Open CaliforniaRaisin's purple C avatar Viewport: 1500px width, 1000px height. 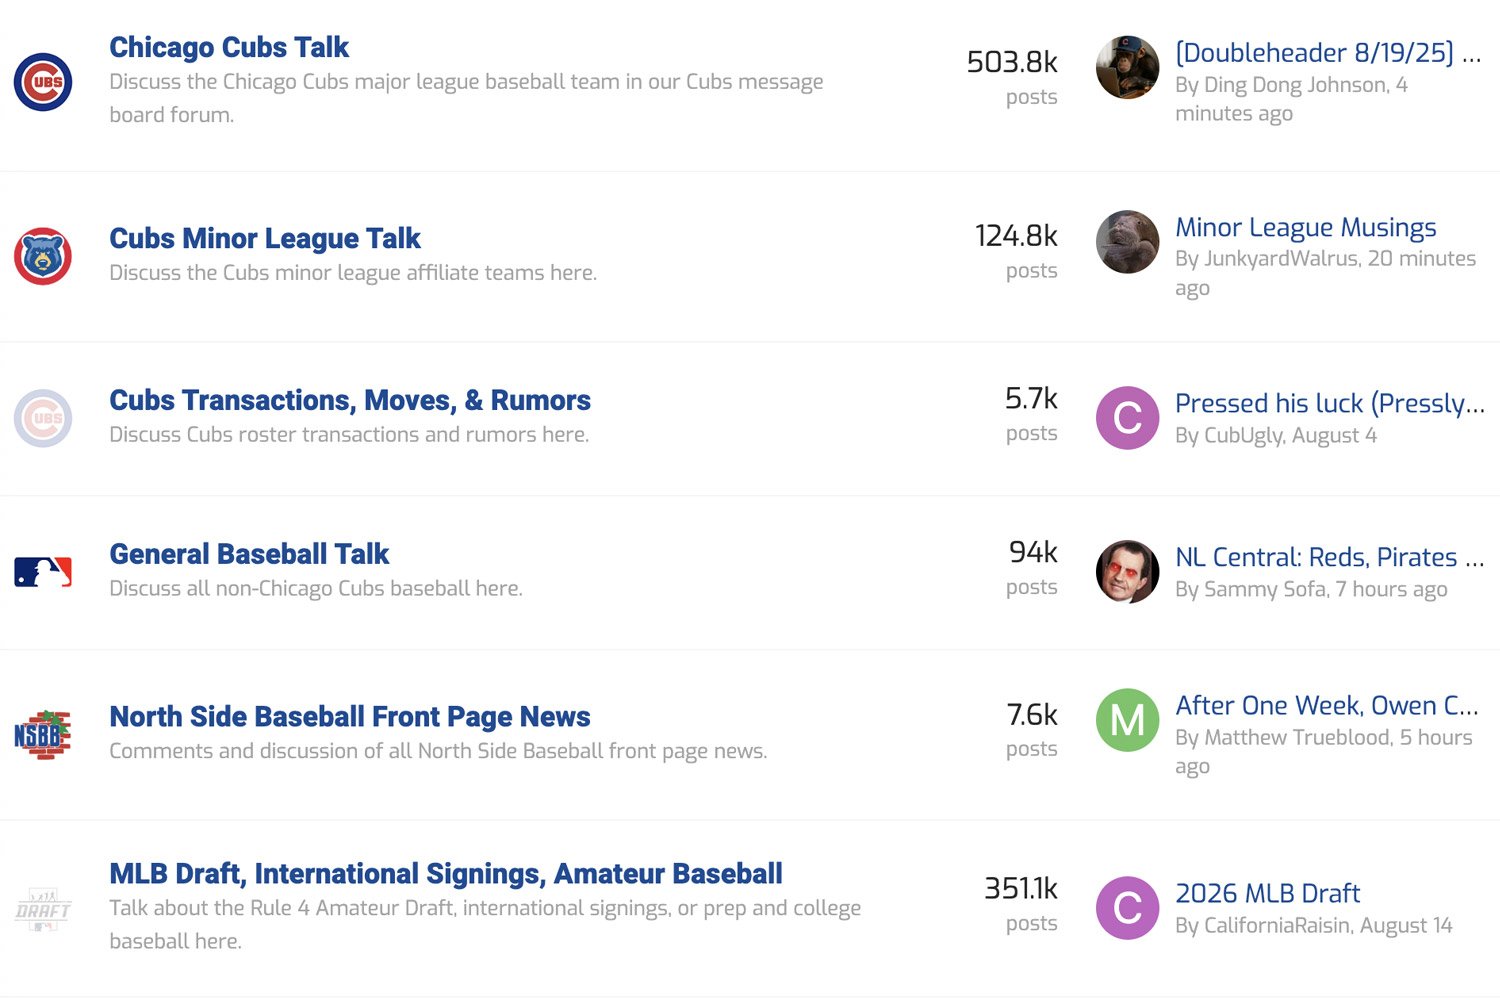1127,908
